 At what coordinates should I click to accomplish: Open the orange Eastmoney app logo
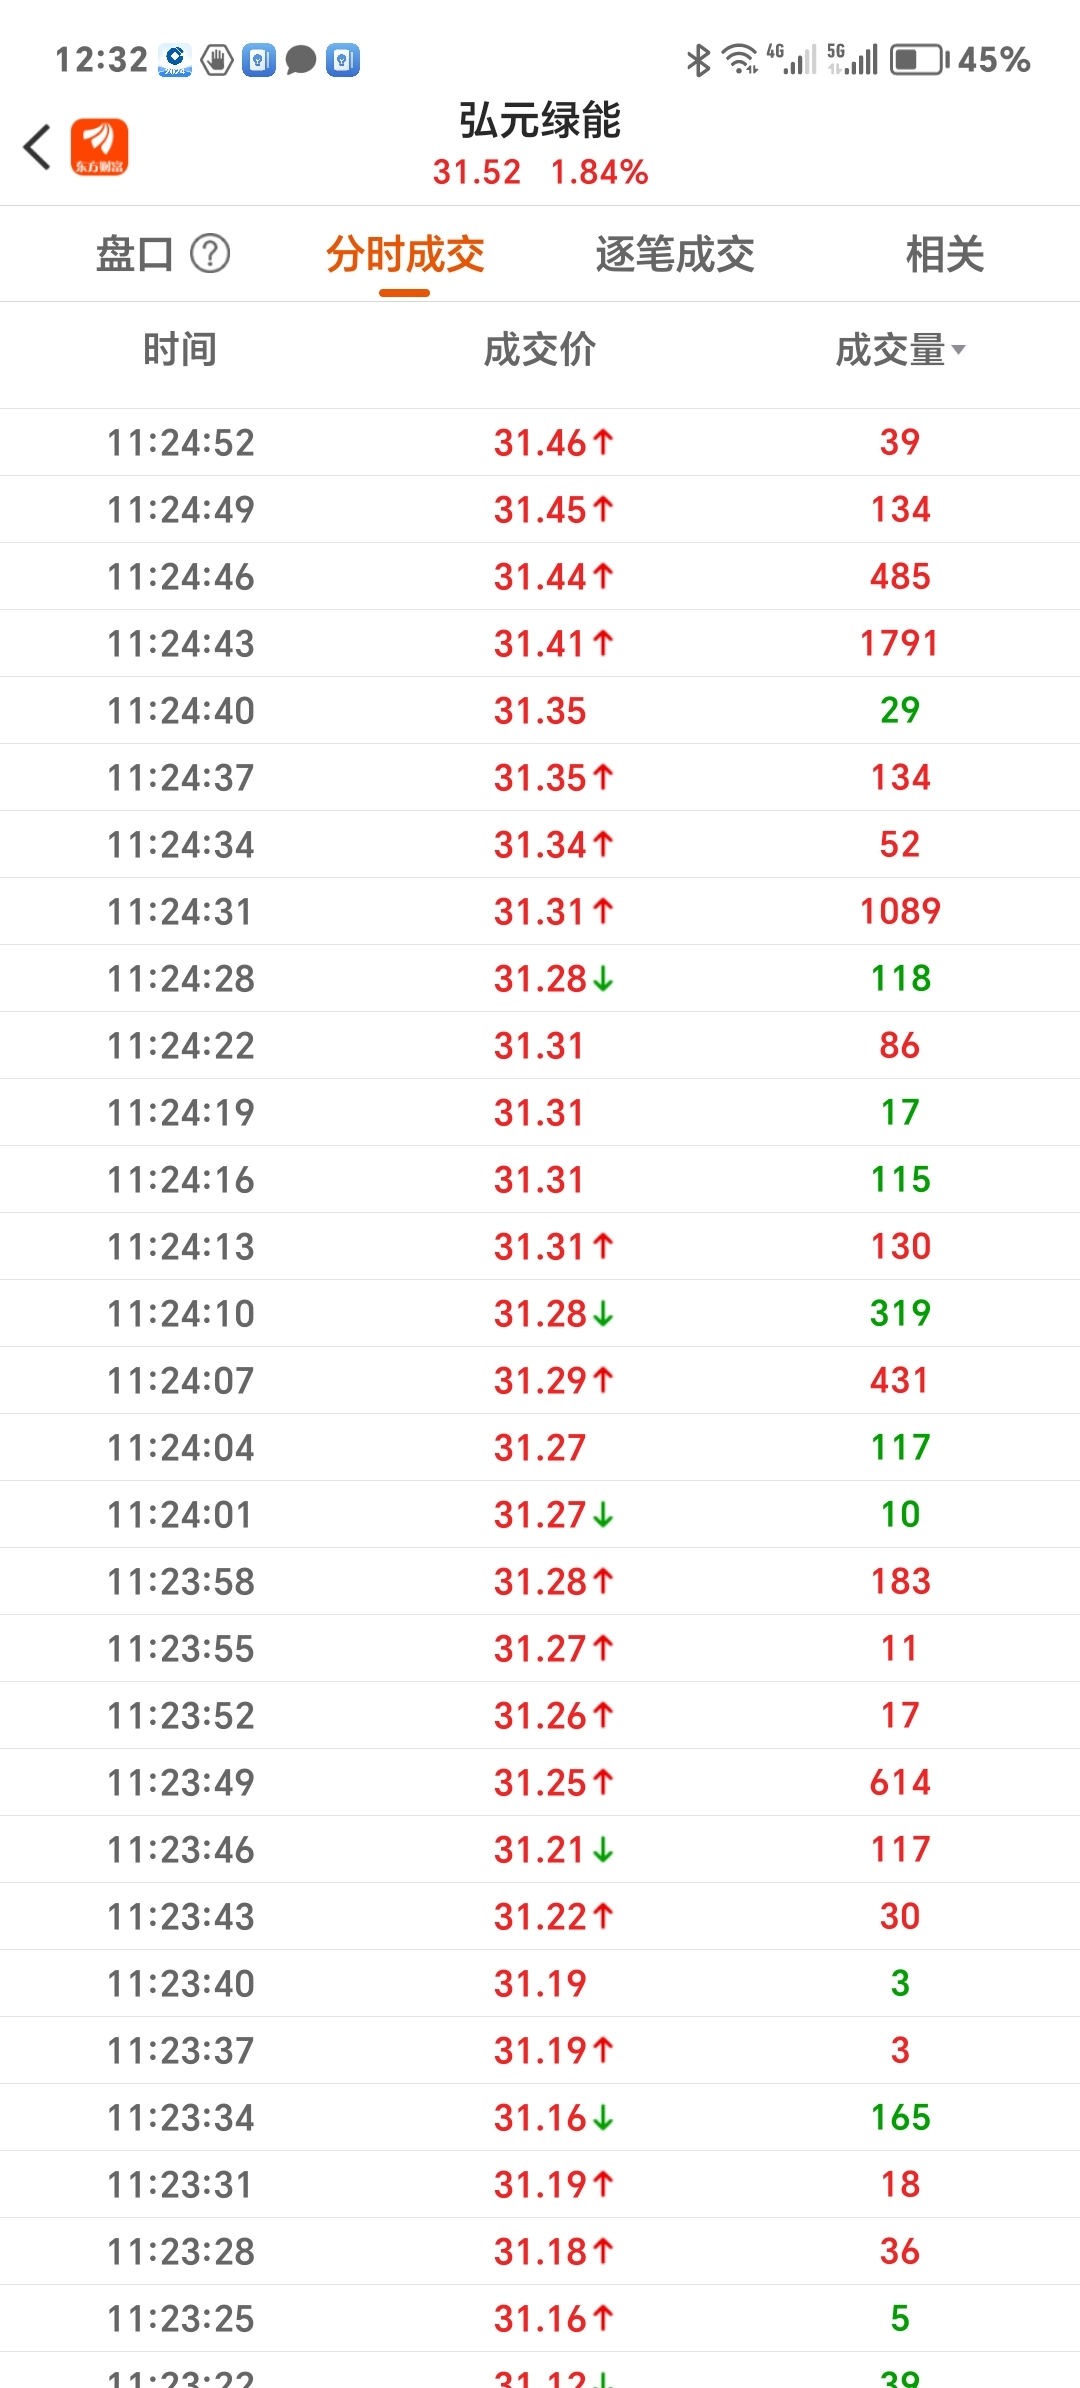coord(99,147)
